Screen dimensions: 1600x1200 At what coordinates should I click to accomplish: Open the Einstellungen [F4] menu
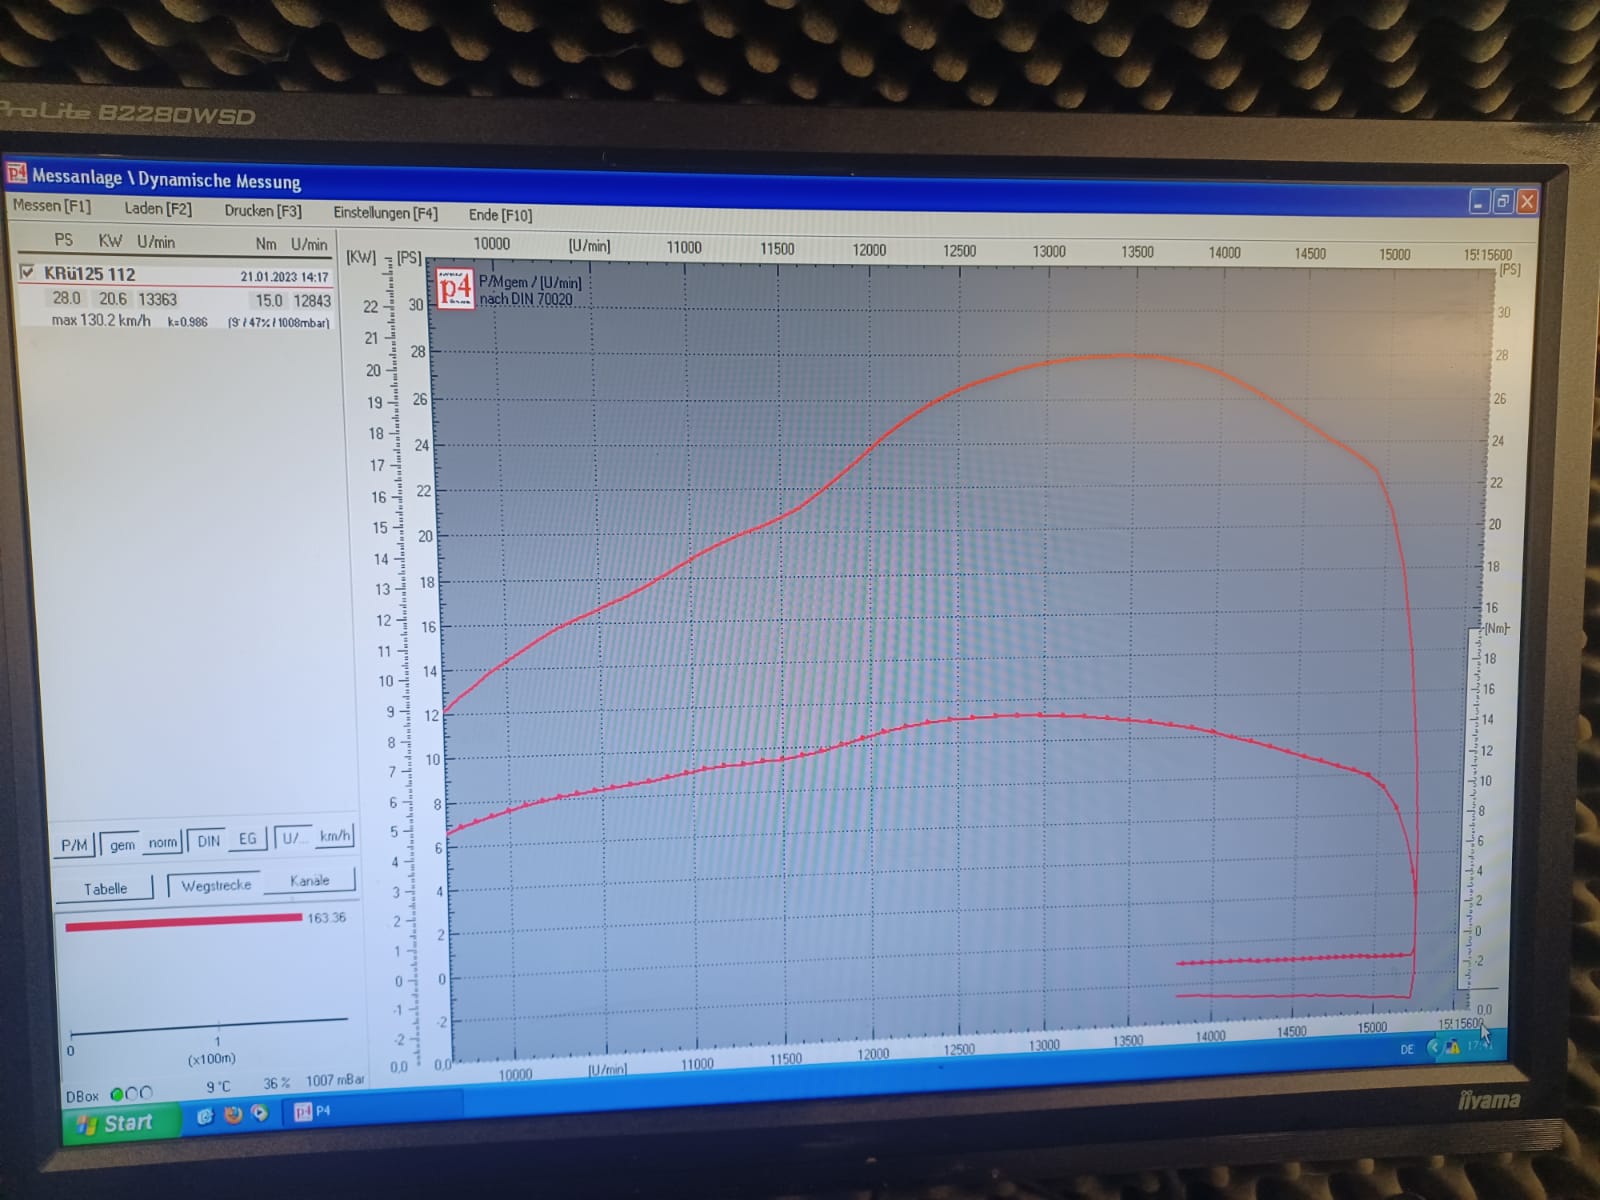click(x=385, y=212)
